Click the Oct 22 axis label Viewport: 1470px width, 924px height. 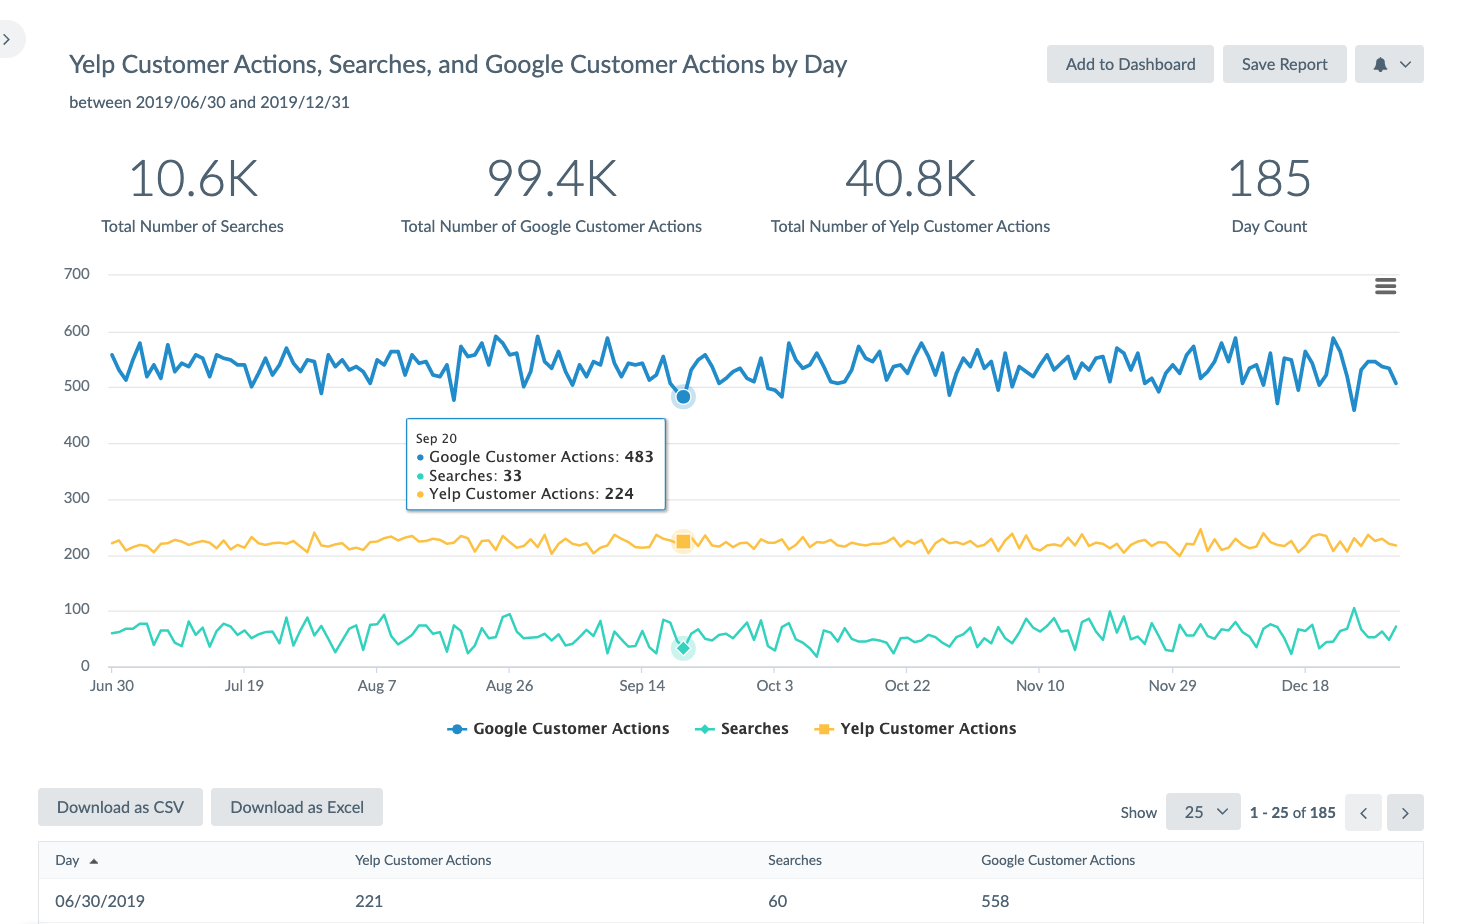(x=907, y=686)
